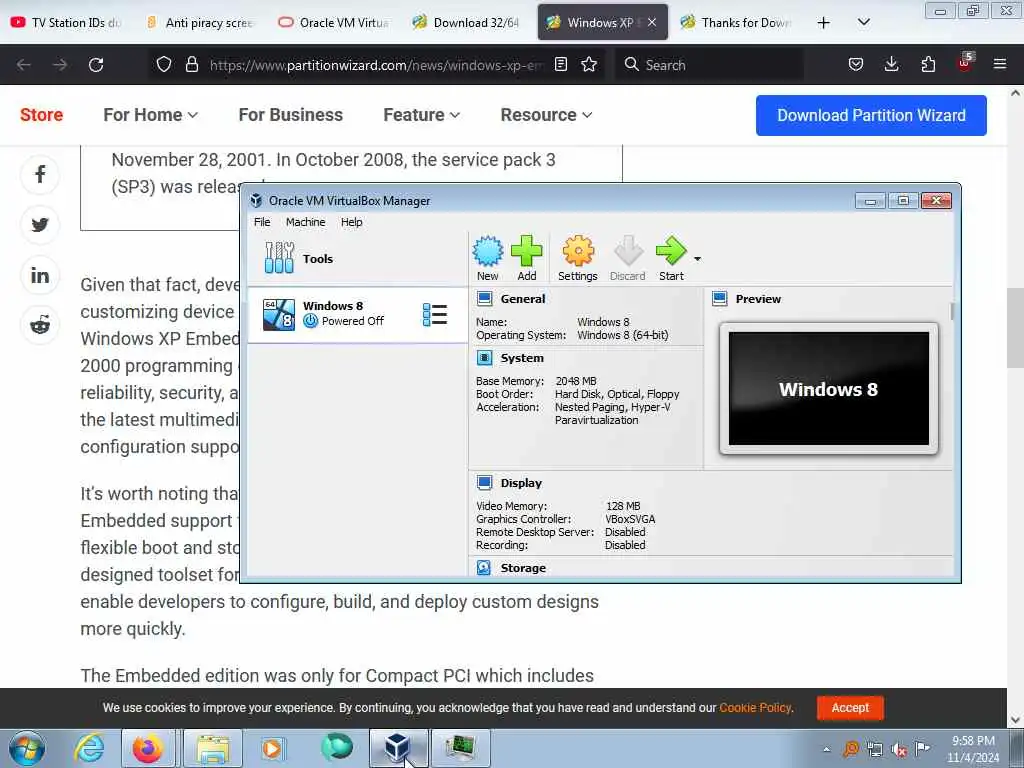Select Tools in VirtualBox sidebar

[x=357, y=259]
